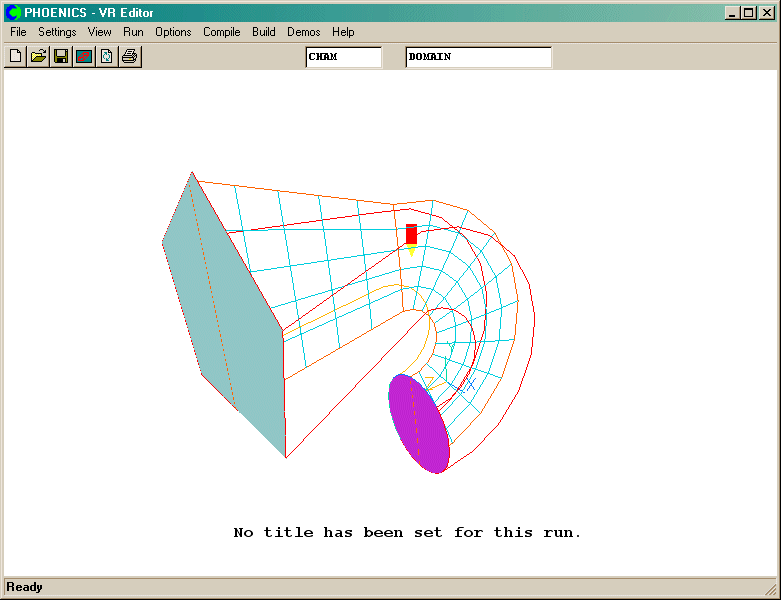
Task: Open the Options menu
Action: 173,32
